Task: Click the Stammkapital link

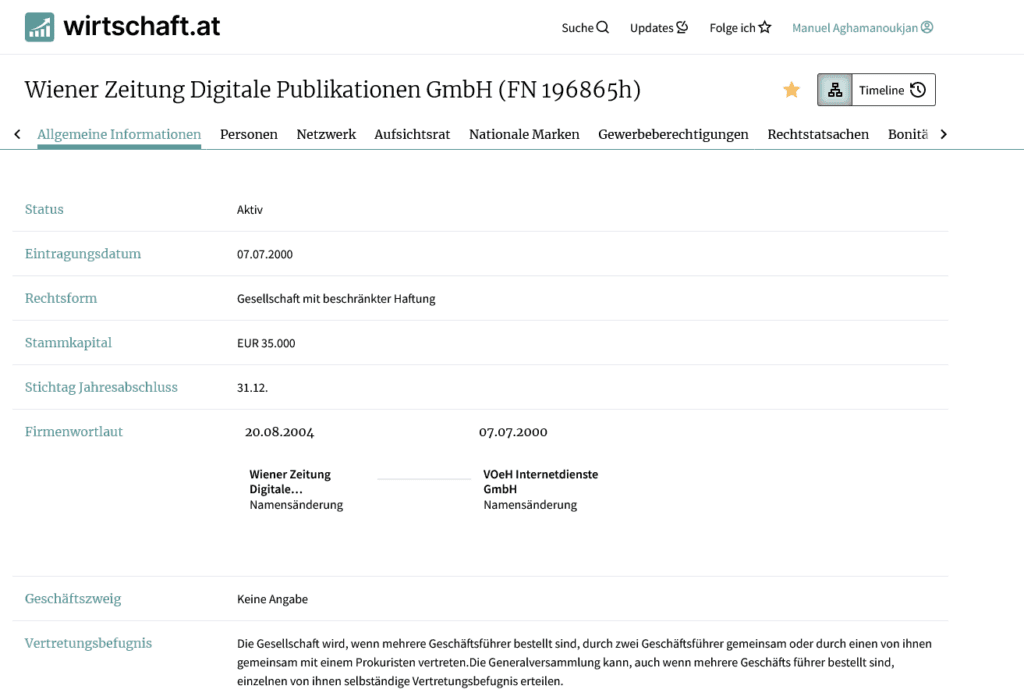Action: click(x=68, y=342)
